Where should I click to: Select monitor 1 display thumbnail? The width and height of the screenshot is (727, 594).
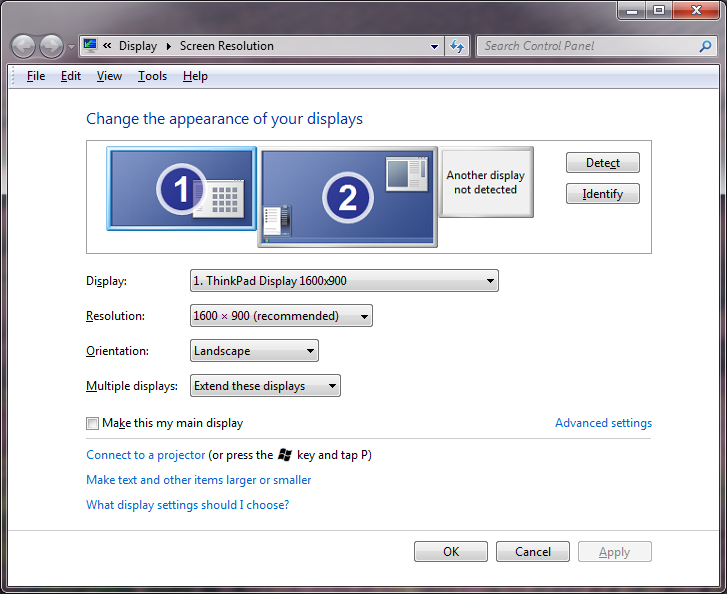pos(181,189)
